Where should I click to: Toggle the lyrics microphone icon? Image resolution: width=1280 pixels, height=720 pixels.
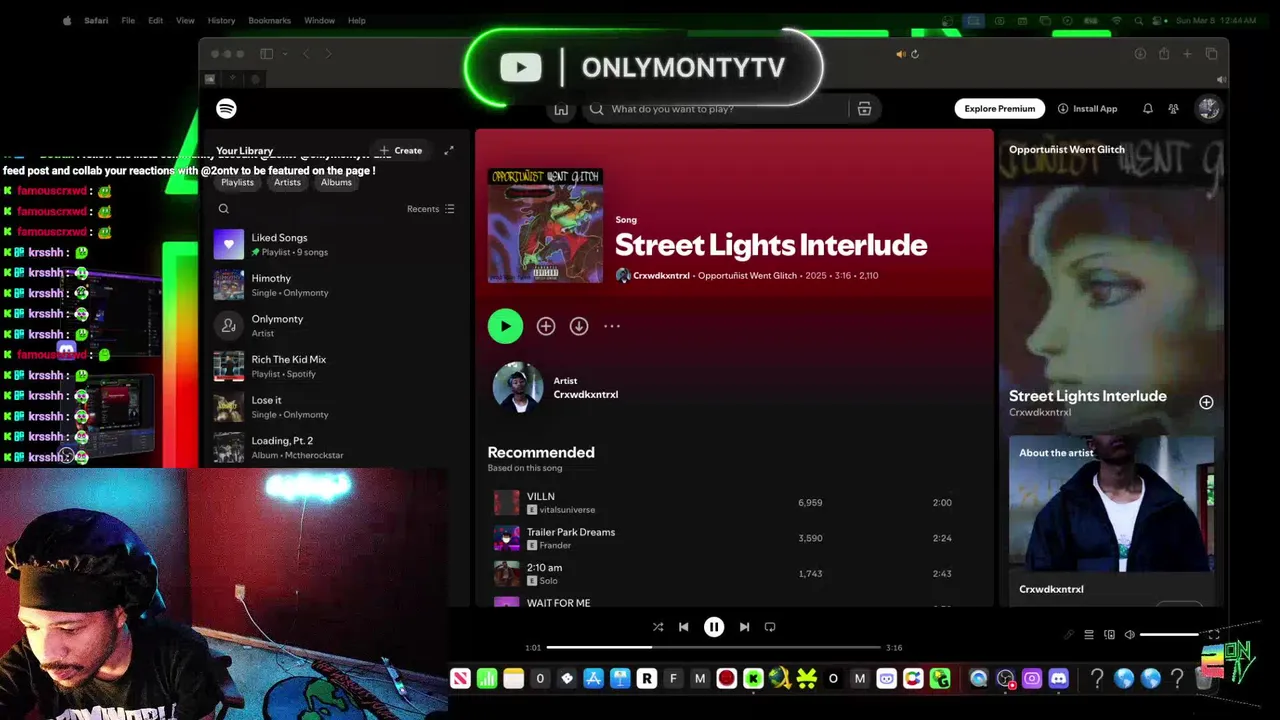click(x=1069, y=635)
